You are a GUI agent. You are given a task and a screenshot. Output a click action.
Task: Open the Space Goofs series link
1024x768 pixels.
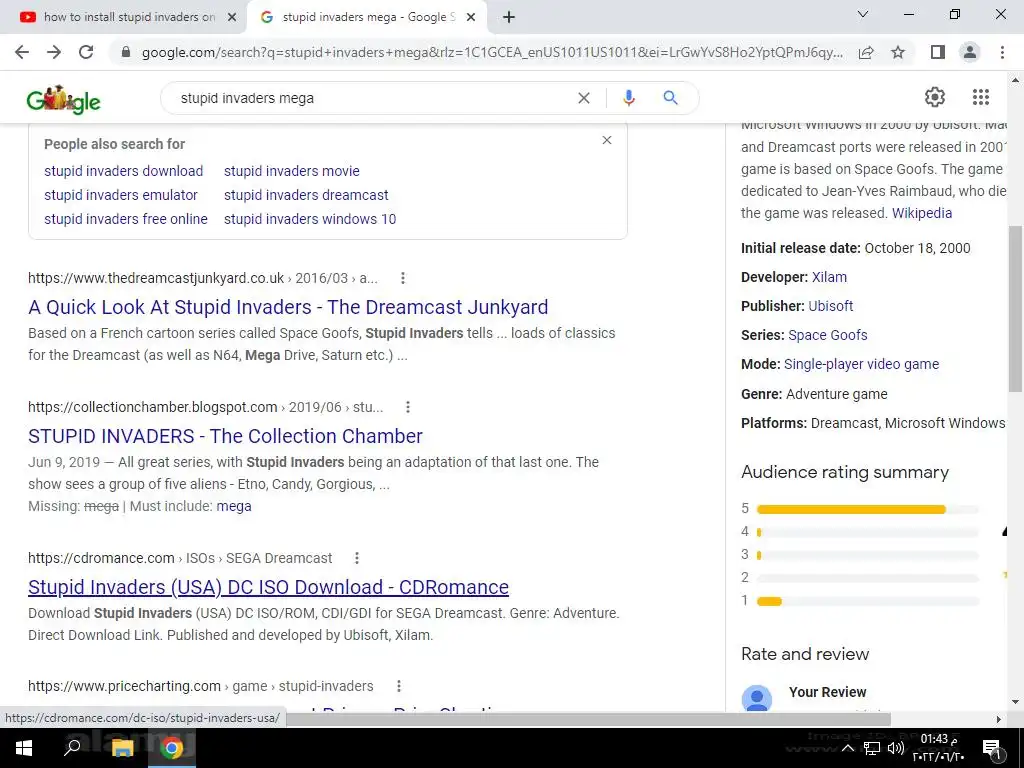(827, 335)
